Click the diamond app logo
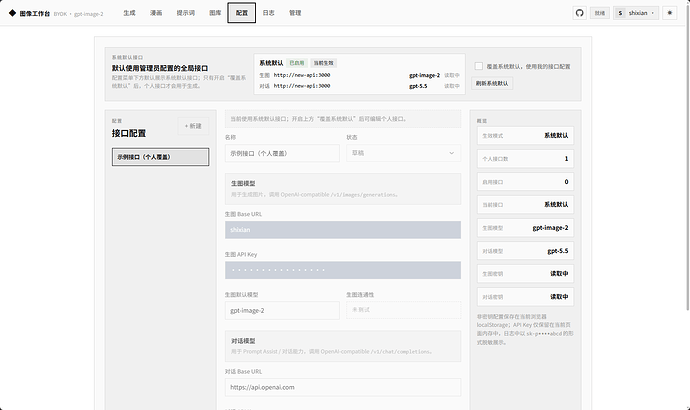 tap(12, 13)
